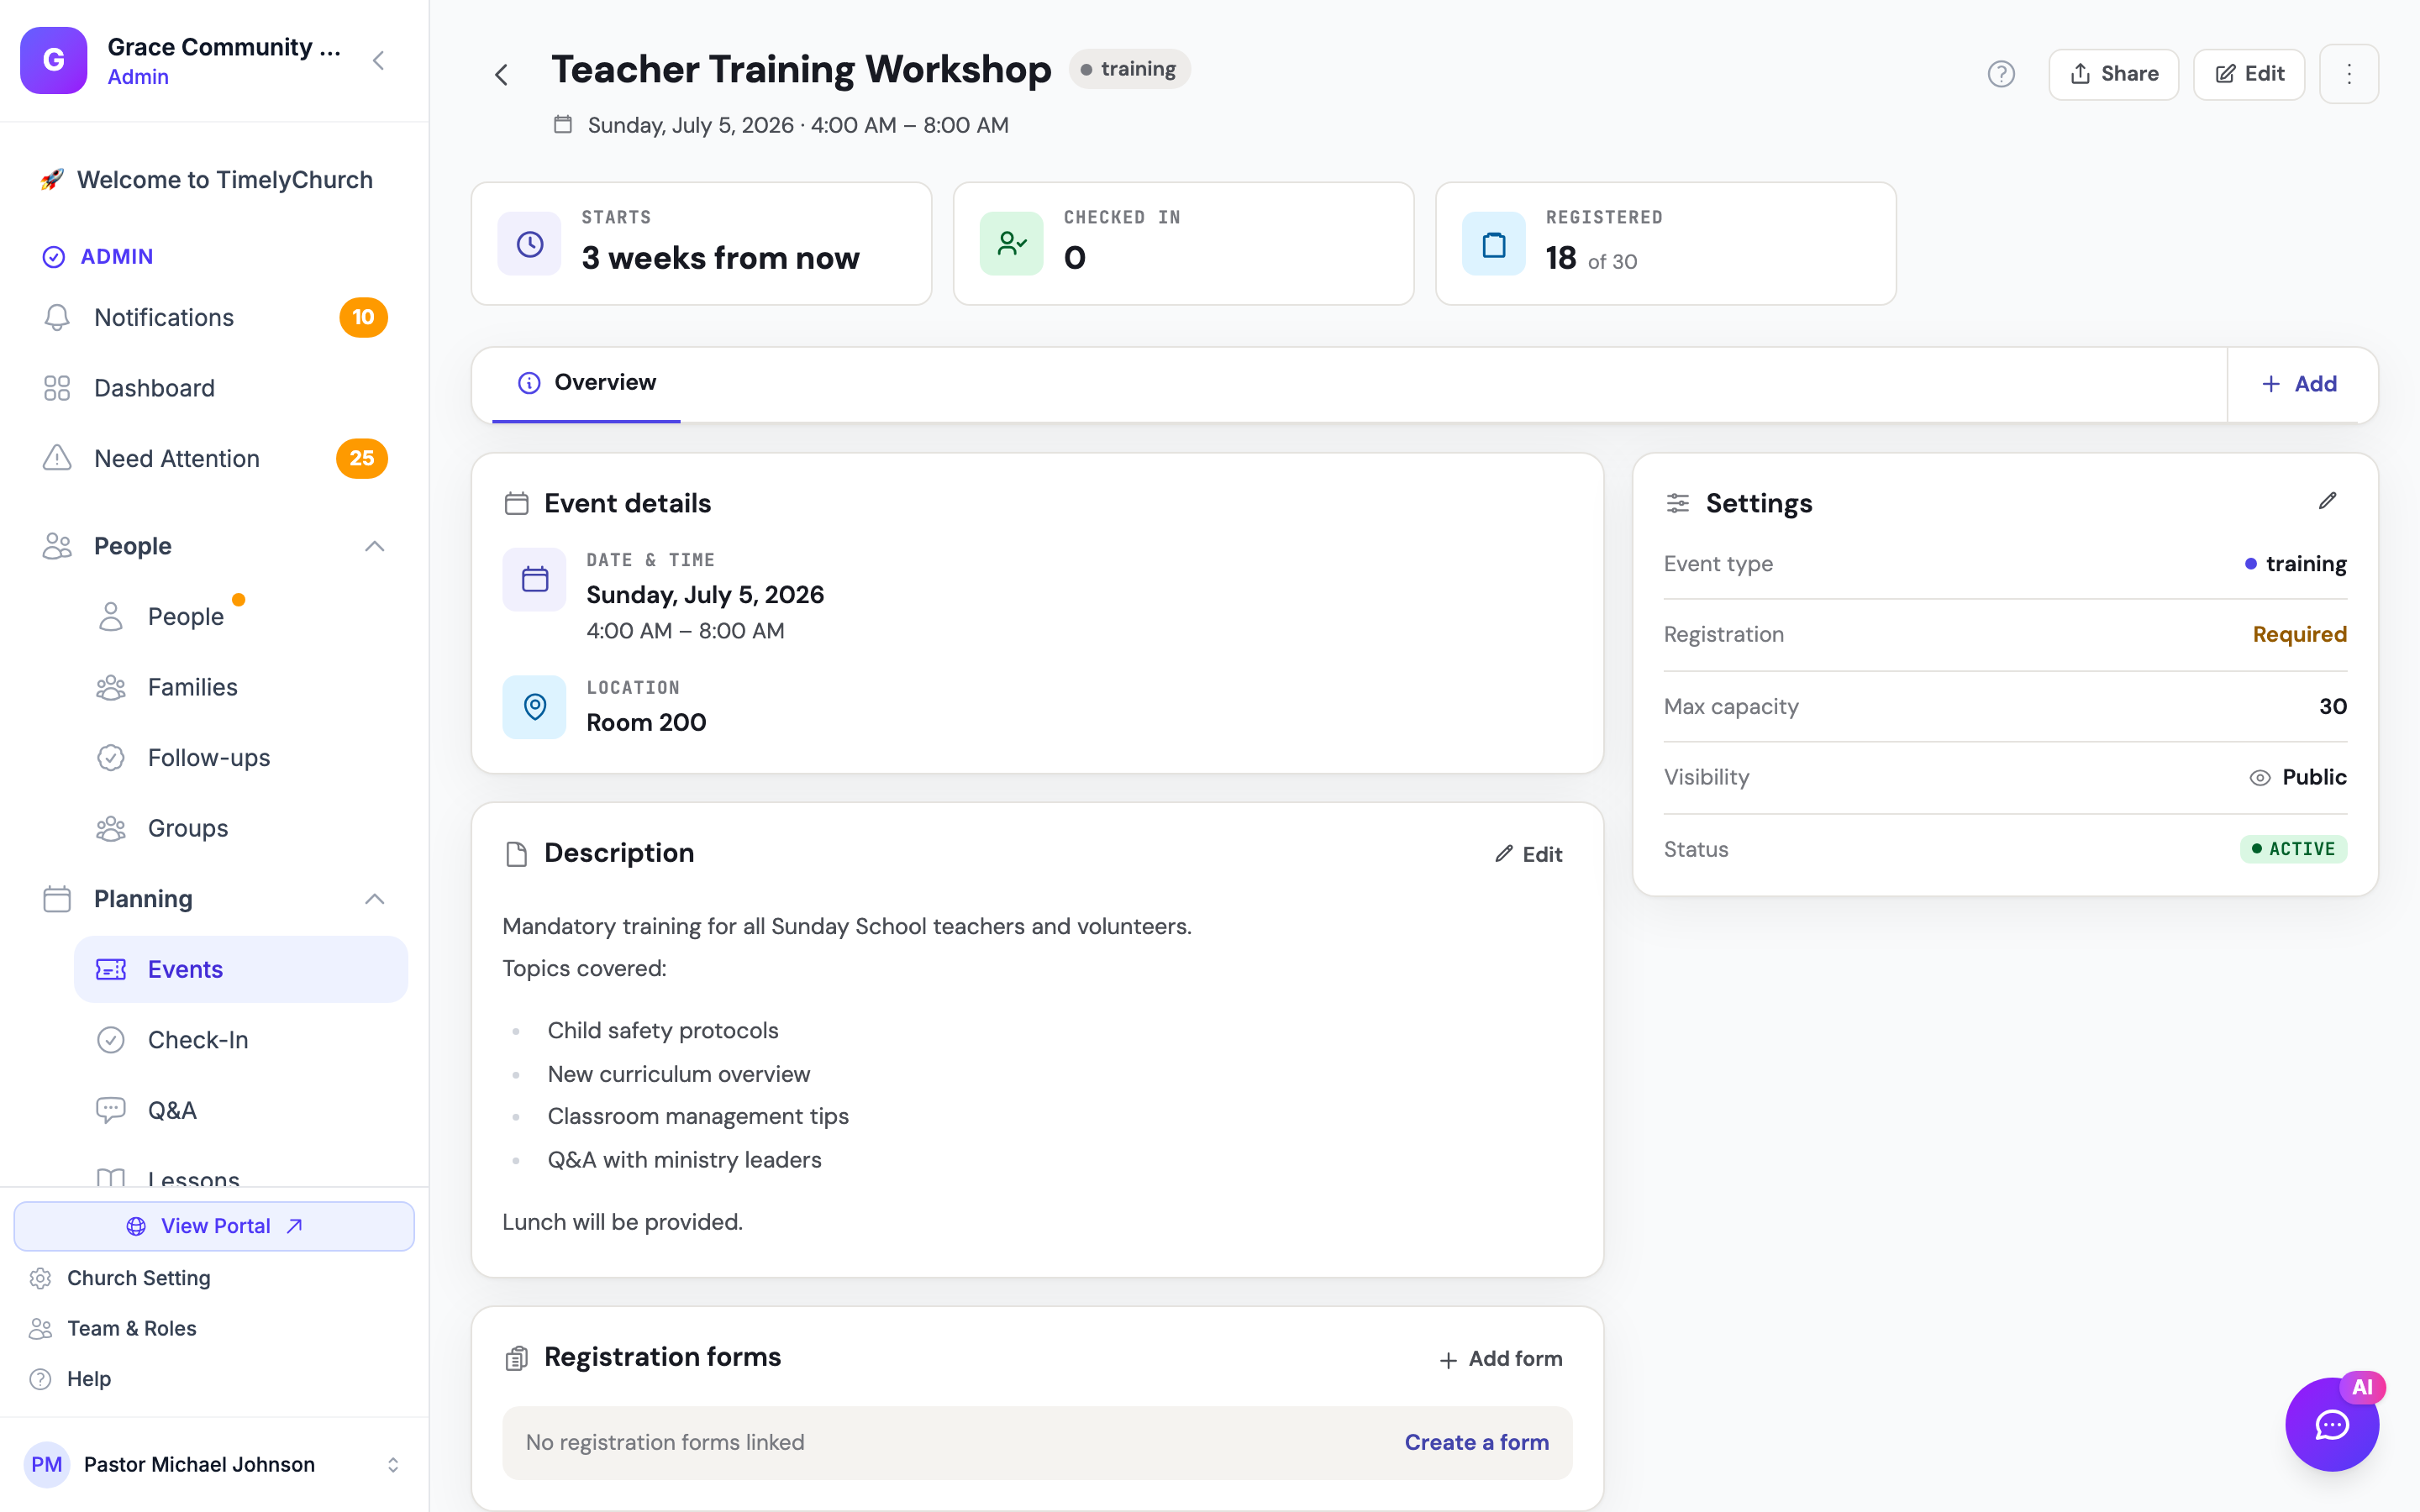
Task: Click the ACTIVE status badge
Action: pos(2292,849)
